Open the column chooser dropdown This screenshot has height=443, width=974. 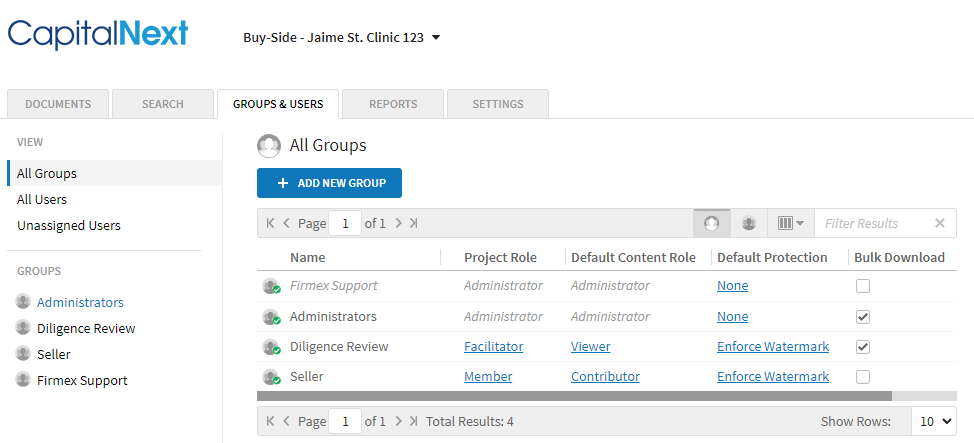pos(790,223)
